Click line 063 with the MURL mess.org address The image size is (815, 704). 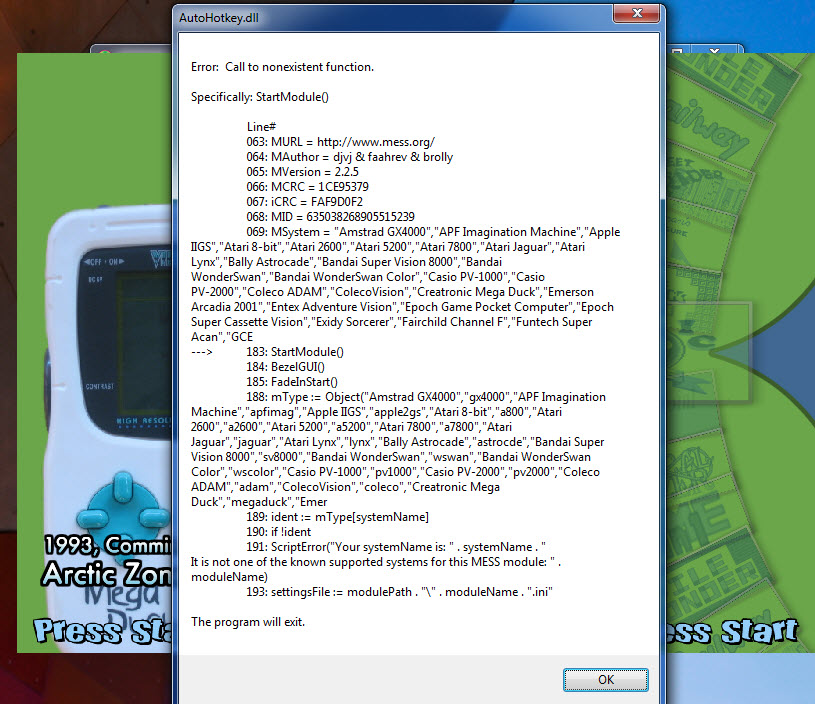pos(340,142)
